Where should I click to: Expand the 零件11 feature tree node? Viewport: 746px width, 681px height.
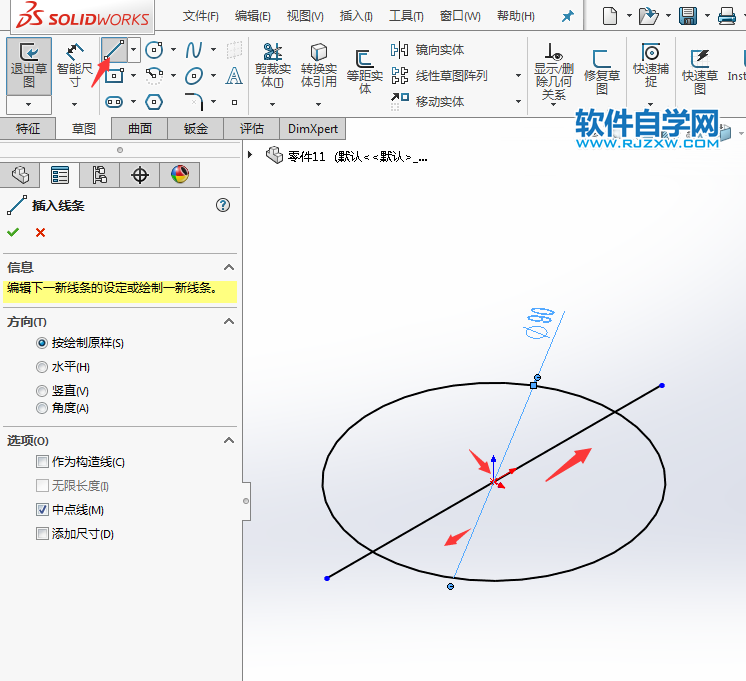coord(250,155)
